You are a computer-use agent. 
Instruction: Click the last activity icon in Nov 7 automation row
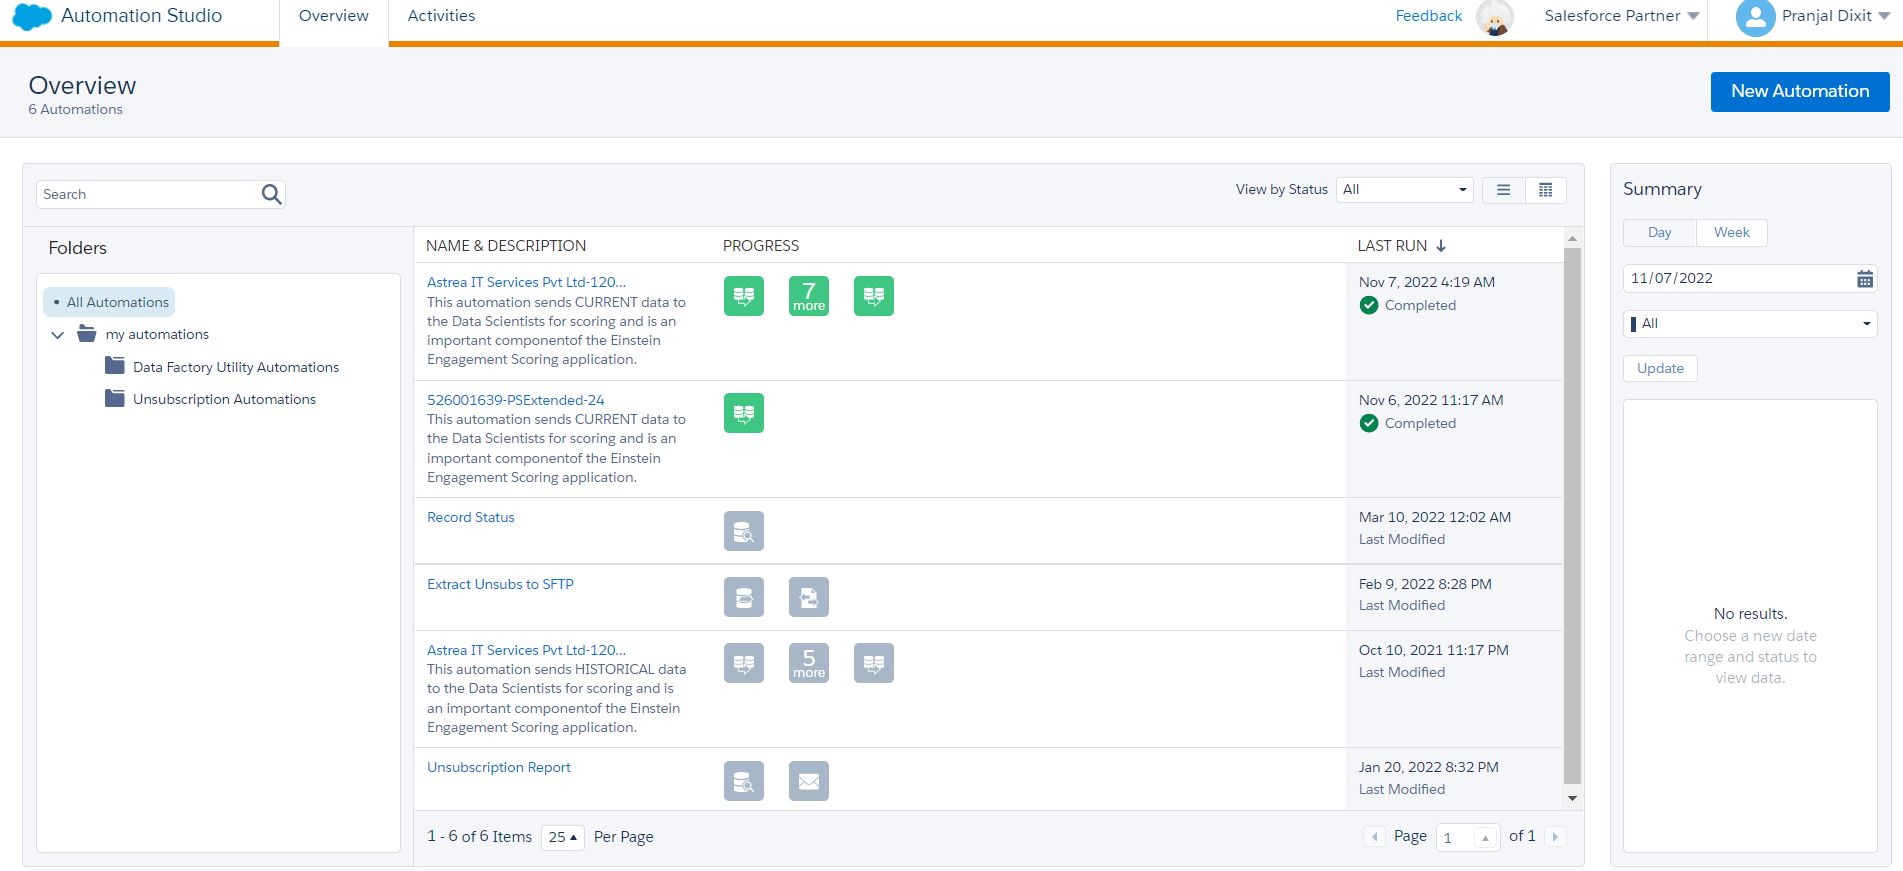click(x=874, y=296)
